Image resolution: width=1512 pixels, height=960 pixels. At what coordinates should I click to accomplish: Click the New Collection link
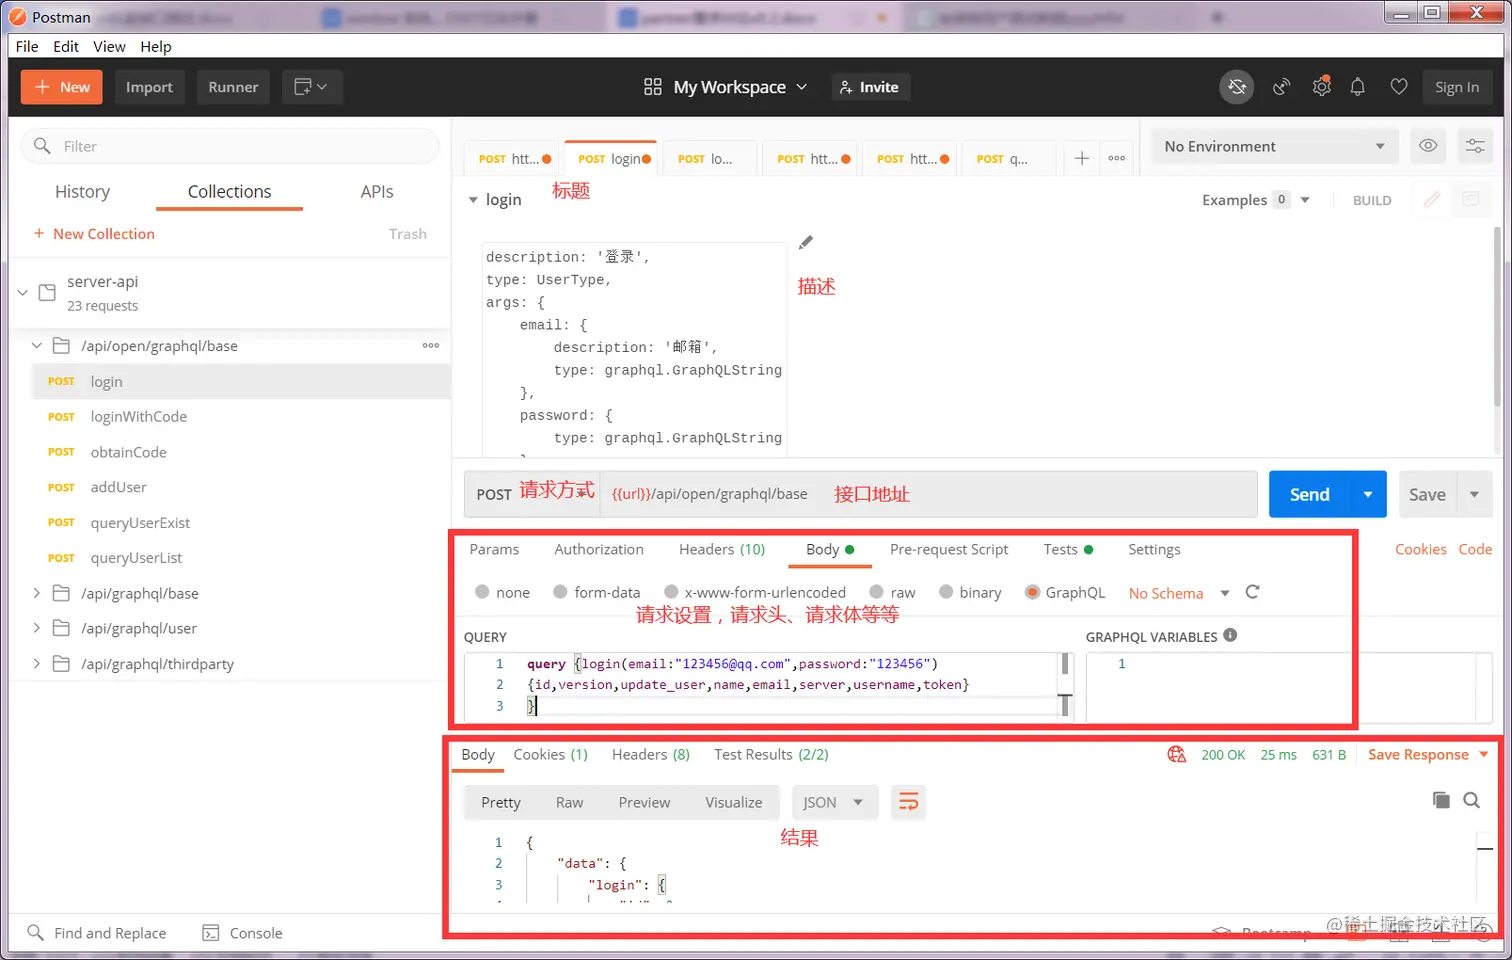point(94,233)
